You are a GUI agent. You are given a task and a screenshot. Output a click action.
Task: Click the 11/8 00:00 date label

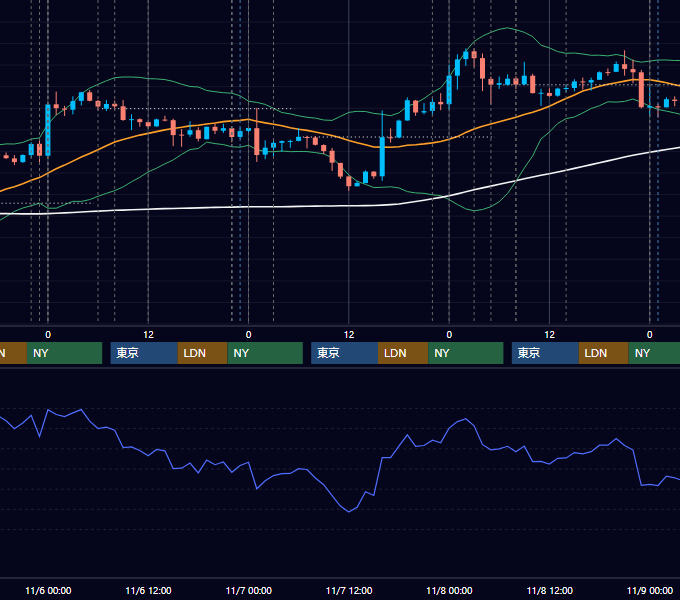pos(449,590)
